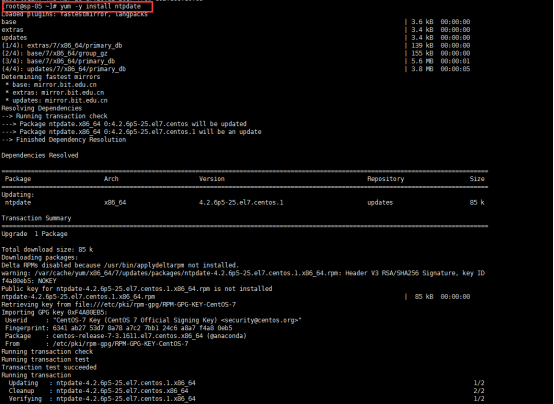Click the 'Dependencies Resolved' line
The image size is (554, 404).
(x=40, y=156)
